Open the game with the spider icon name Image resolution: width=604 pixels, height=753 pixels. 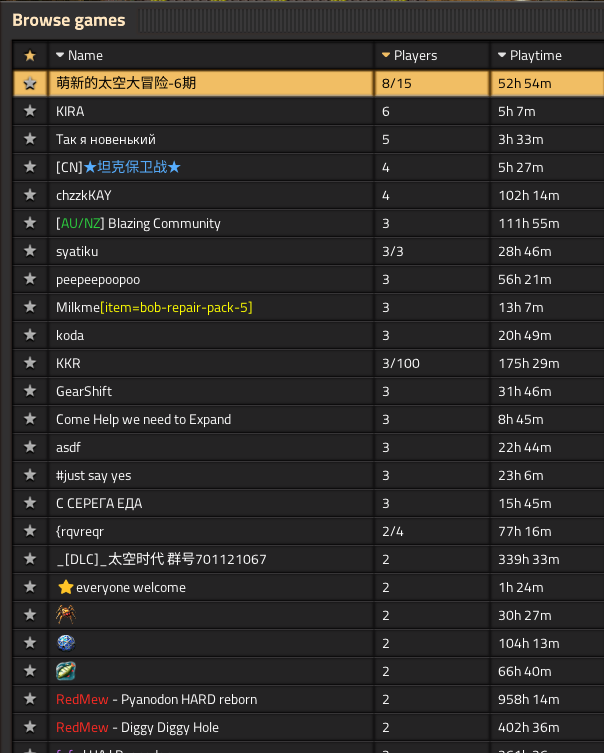(x=66, y=615)
